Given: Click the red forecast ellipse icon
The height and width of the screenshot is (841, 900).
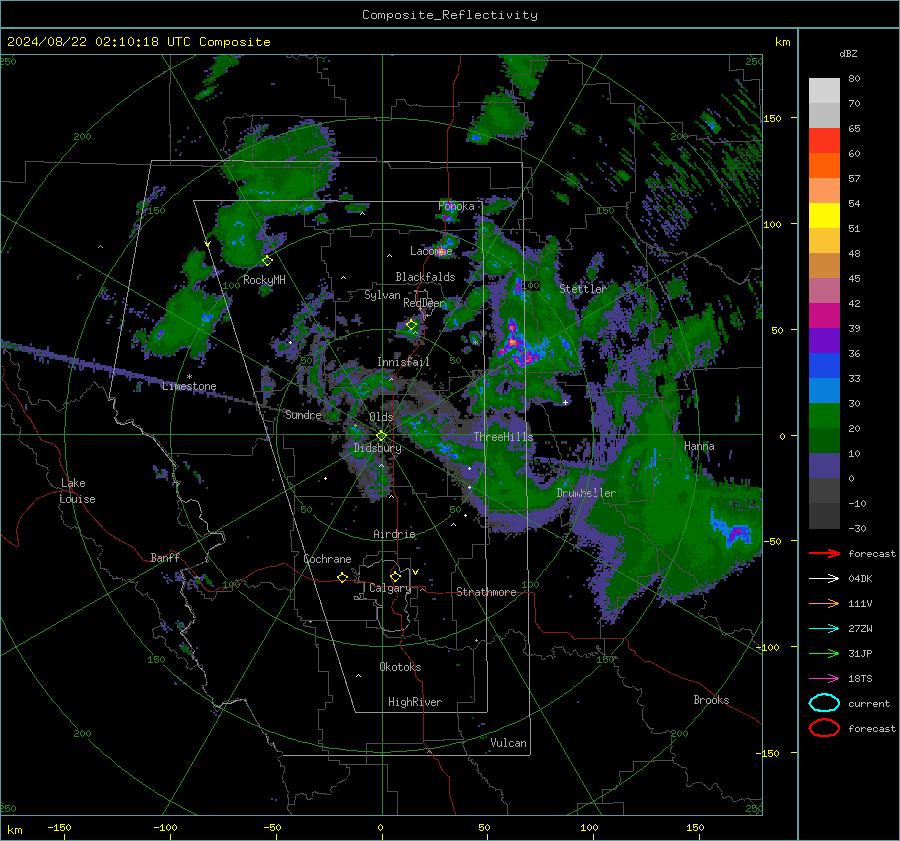Looking at the screenshot, I should pos(824,728).
